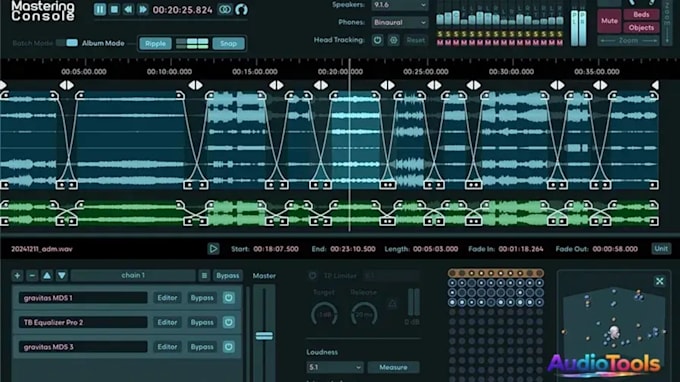The height and width of the screenshot is (382, 680).
Task: Click the track layout grid icon
Action: click(x=192, y=43)
